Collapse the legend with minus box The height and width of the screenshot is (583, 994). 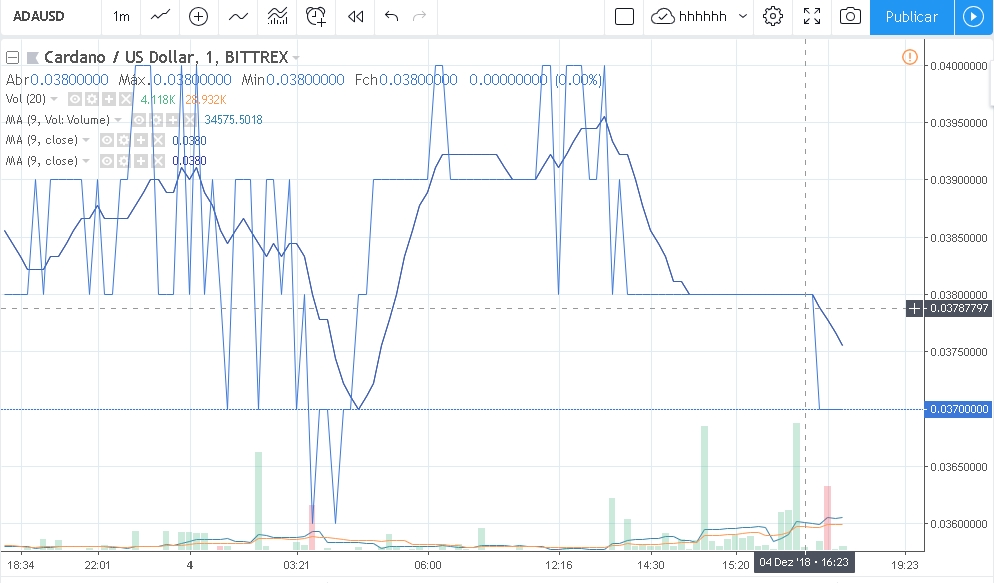tap(13, 57)
